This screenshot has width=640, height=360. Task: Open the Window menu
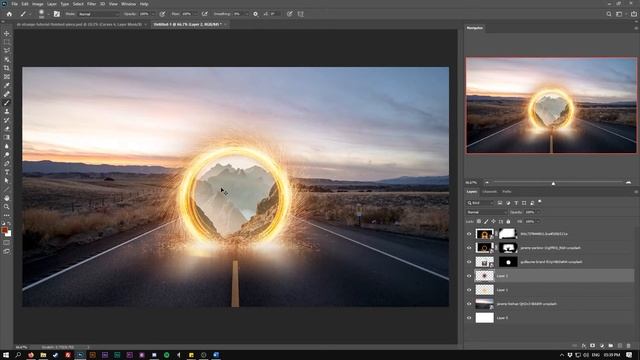(128, 4)
